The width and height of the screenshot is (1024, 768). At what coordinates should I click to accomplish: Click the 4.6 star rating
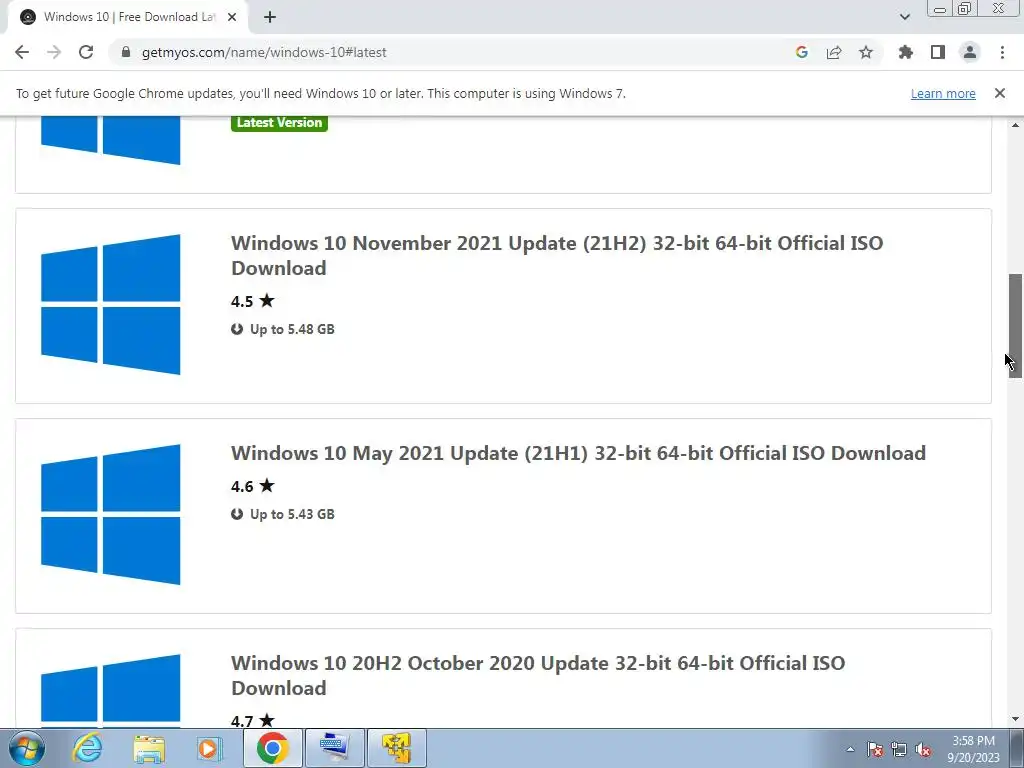pos(253,486)
